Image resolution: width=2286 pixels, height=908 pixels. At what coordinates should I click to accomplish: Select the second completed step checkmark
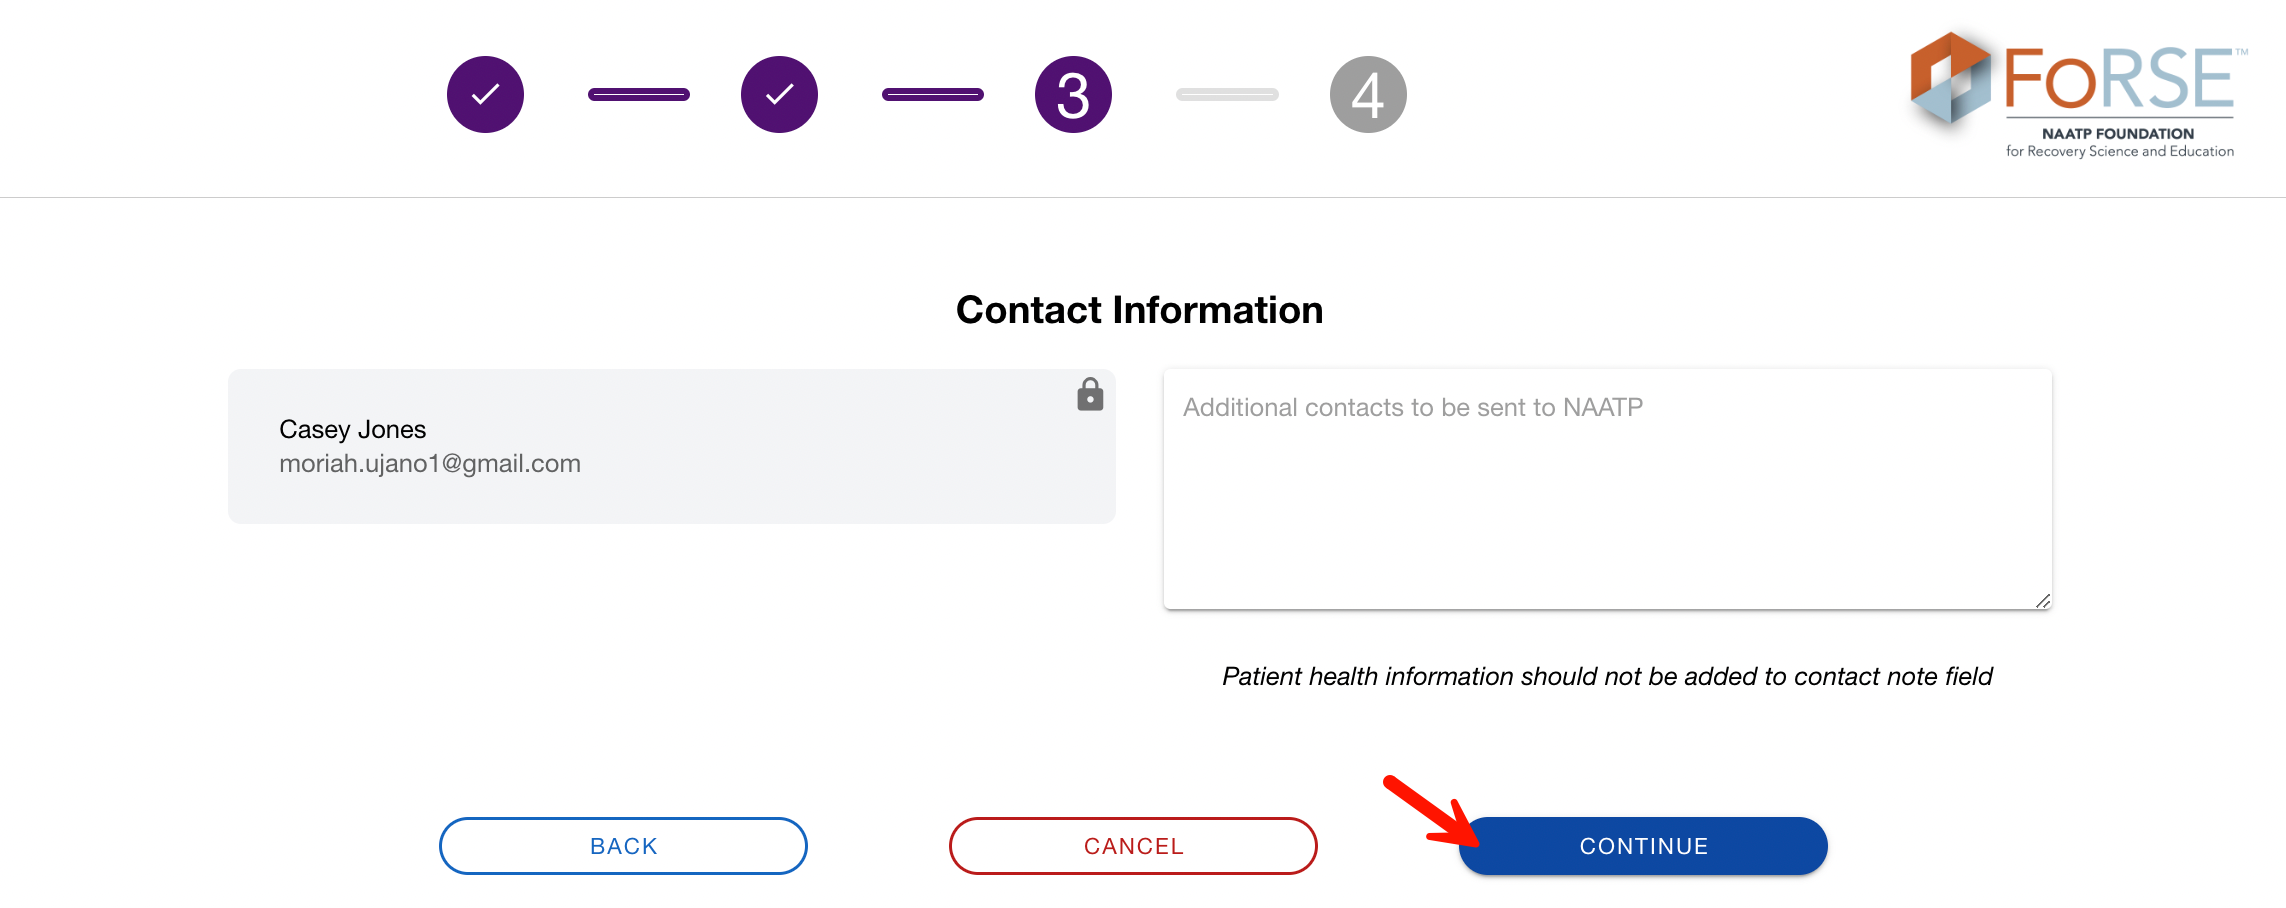(x=779, y=94)
